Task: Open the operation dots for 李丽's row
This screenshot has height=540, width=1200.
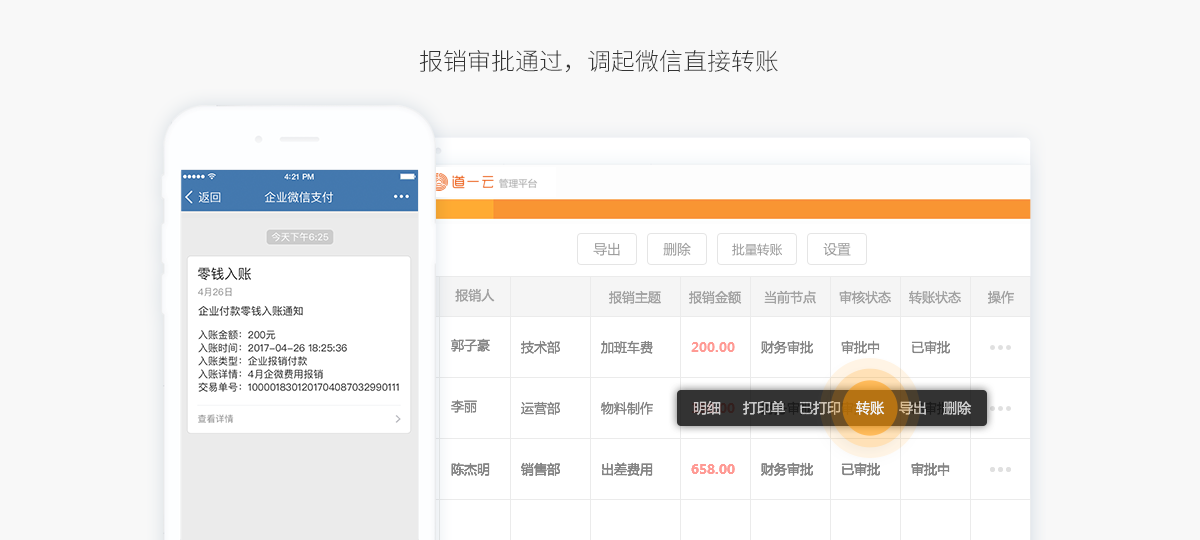Action: 1000,409
